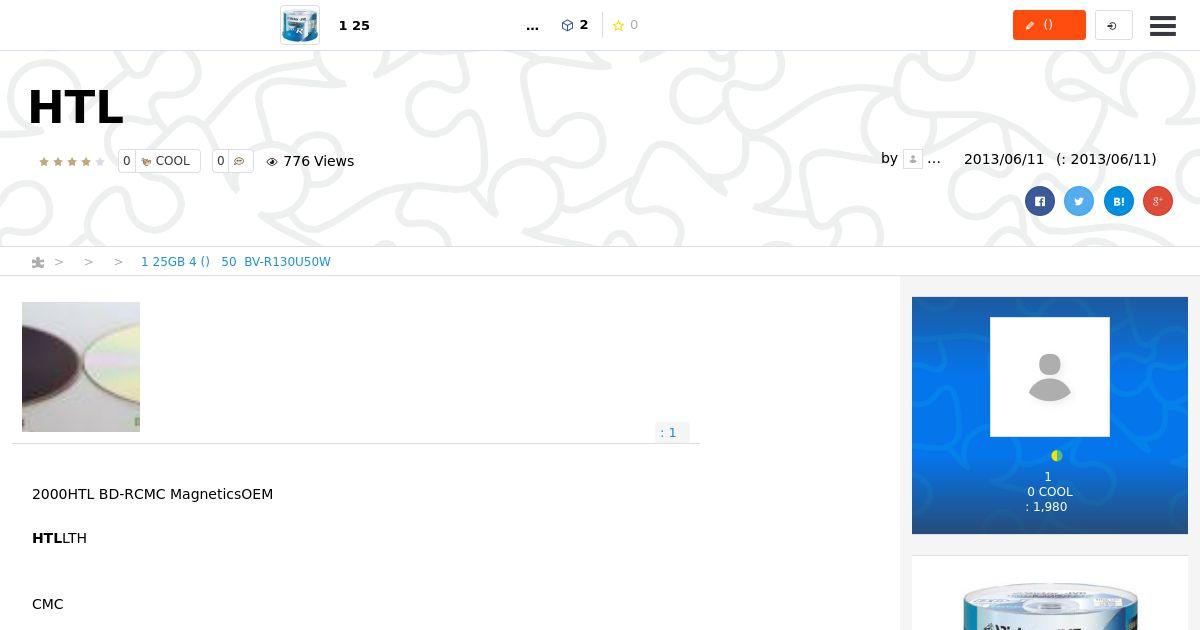Screen dimensions: 1200x630
Task: Click the '0 COOL' stat in profile card
Action: (x=1050, y=492)
